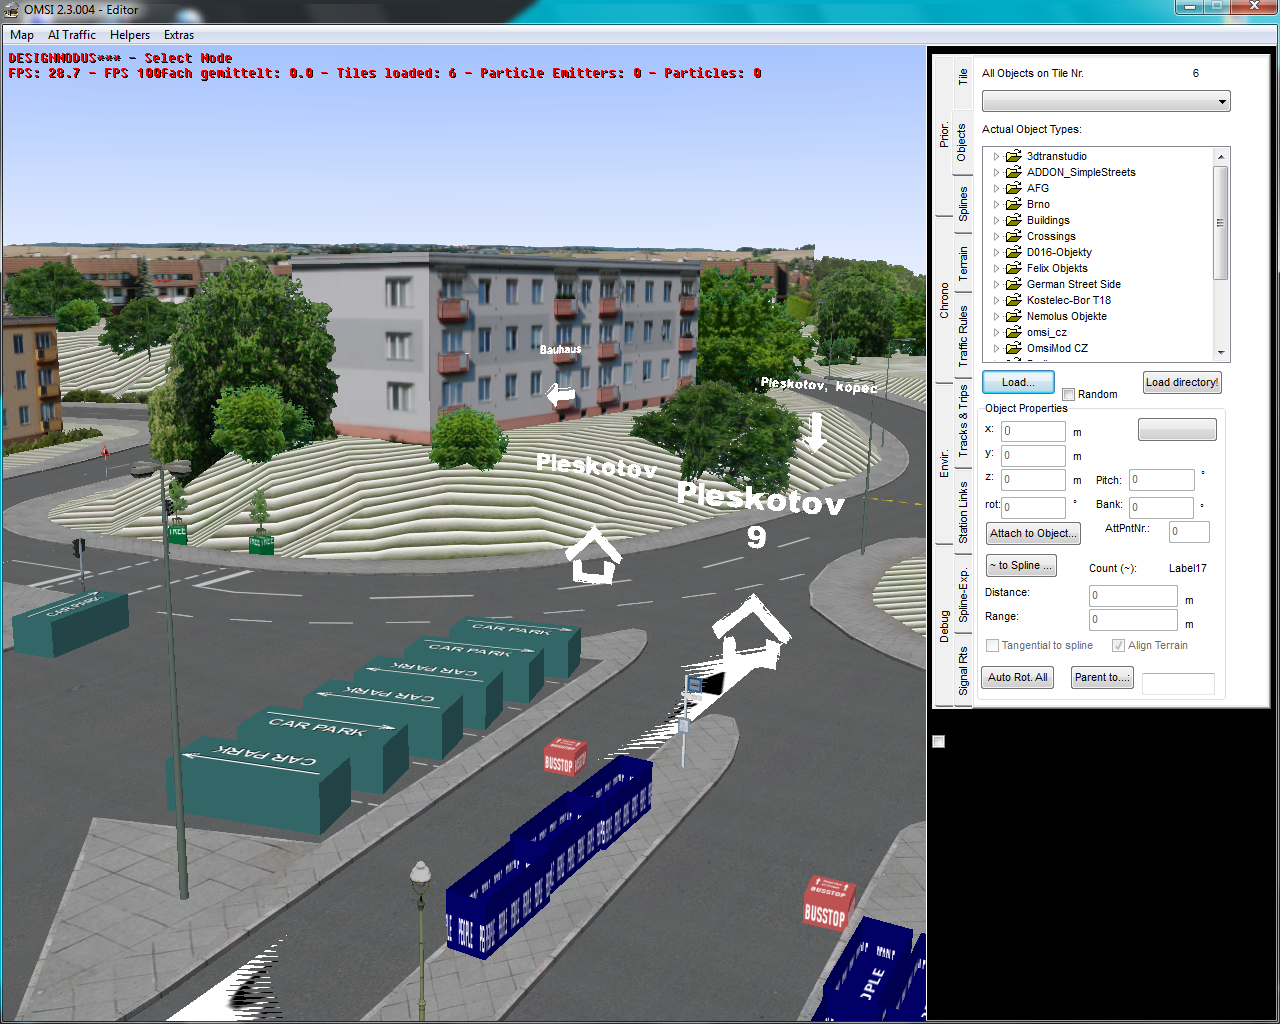Switch to the Splines tab
This screenshot has width=1280, height=1024.
(963, 203)
